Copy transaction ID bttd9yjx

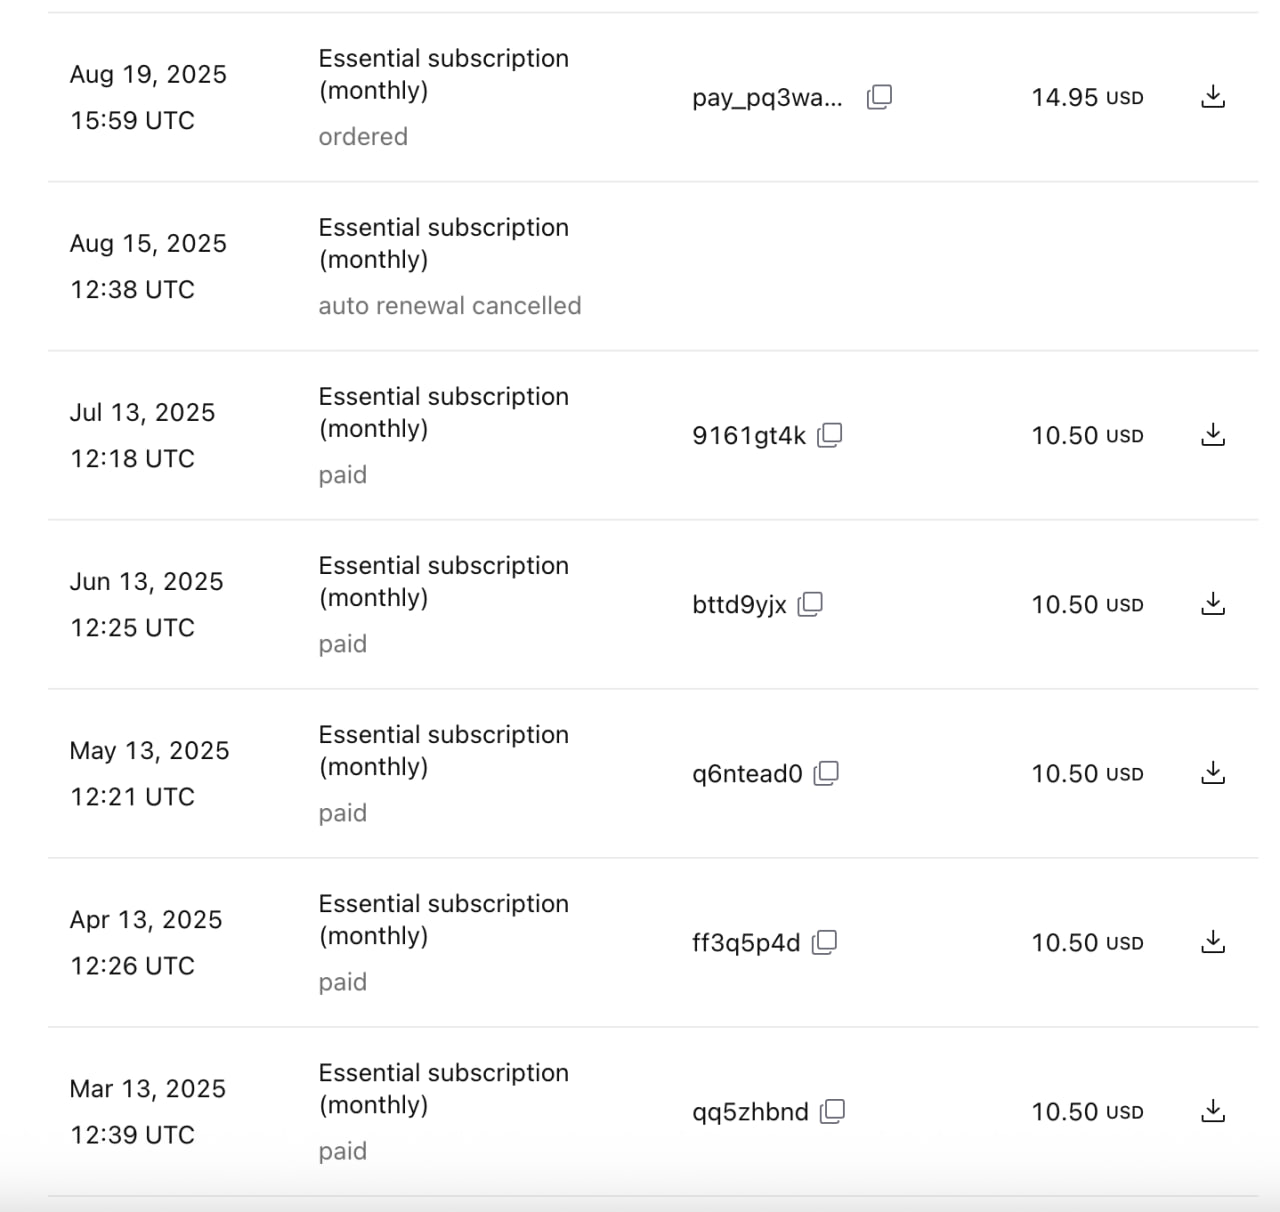point(810,604)
